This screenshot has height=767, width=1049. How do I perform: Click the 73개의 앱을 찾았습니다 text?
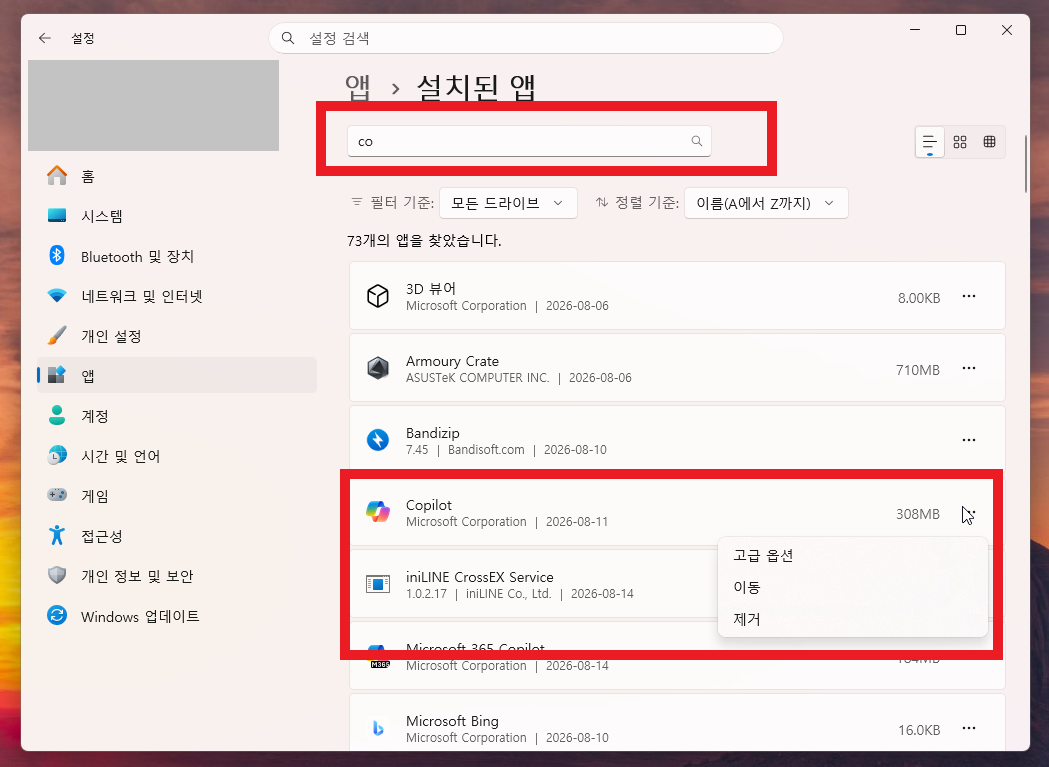424,241
